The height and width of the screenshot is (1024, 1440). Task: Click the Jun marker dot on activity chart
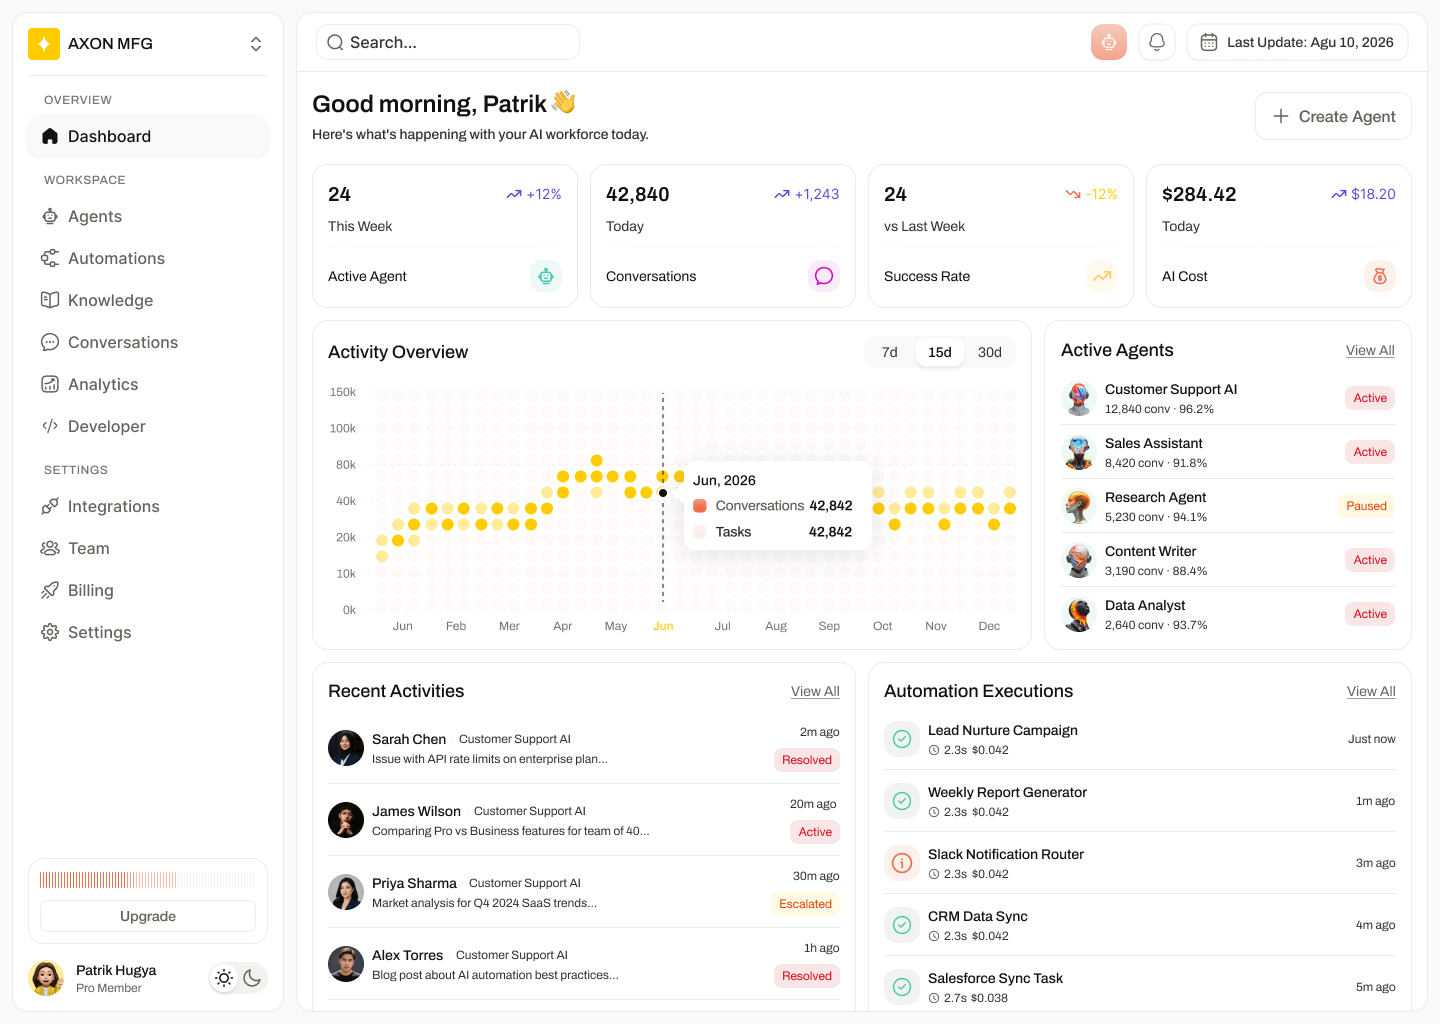point(663,493)
